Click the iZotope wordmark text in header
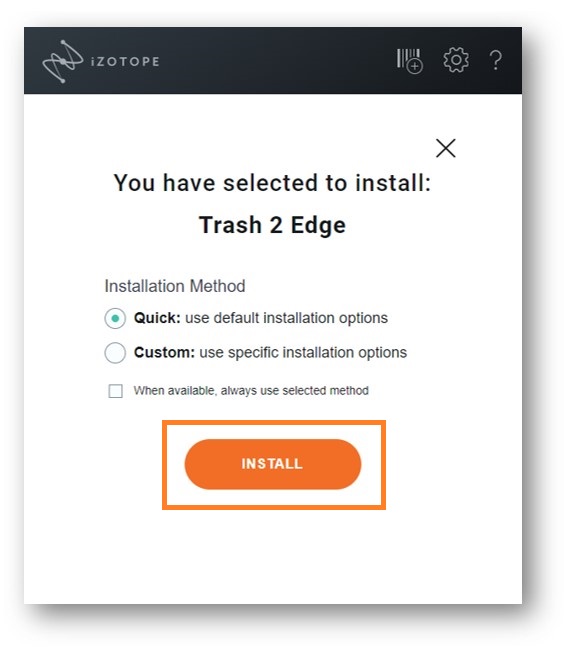Image resolution: width=578 pixels, height=656 pixels. point(125,62)
